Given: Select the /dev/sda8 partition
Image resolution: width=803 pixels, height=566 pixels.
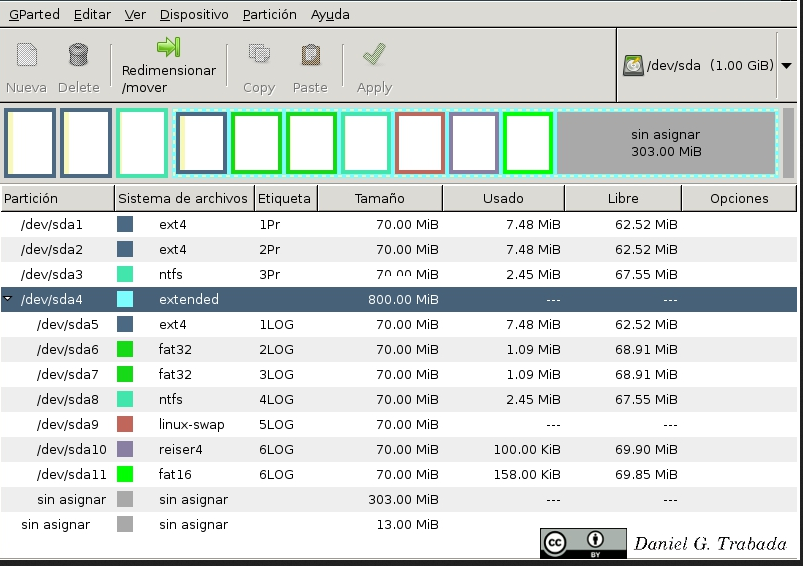Looking at the screenshot, I should (398, 399).
